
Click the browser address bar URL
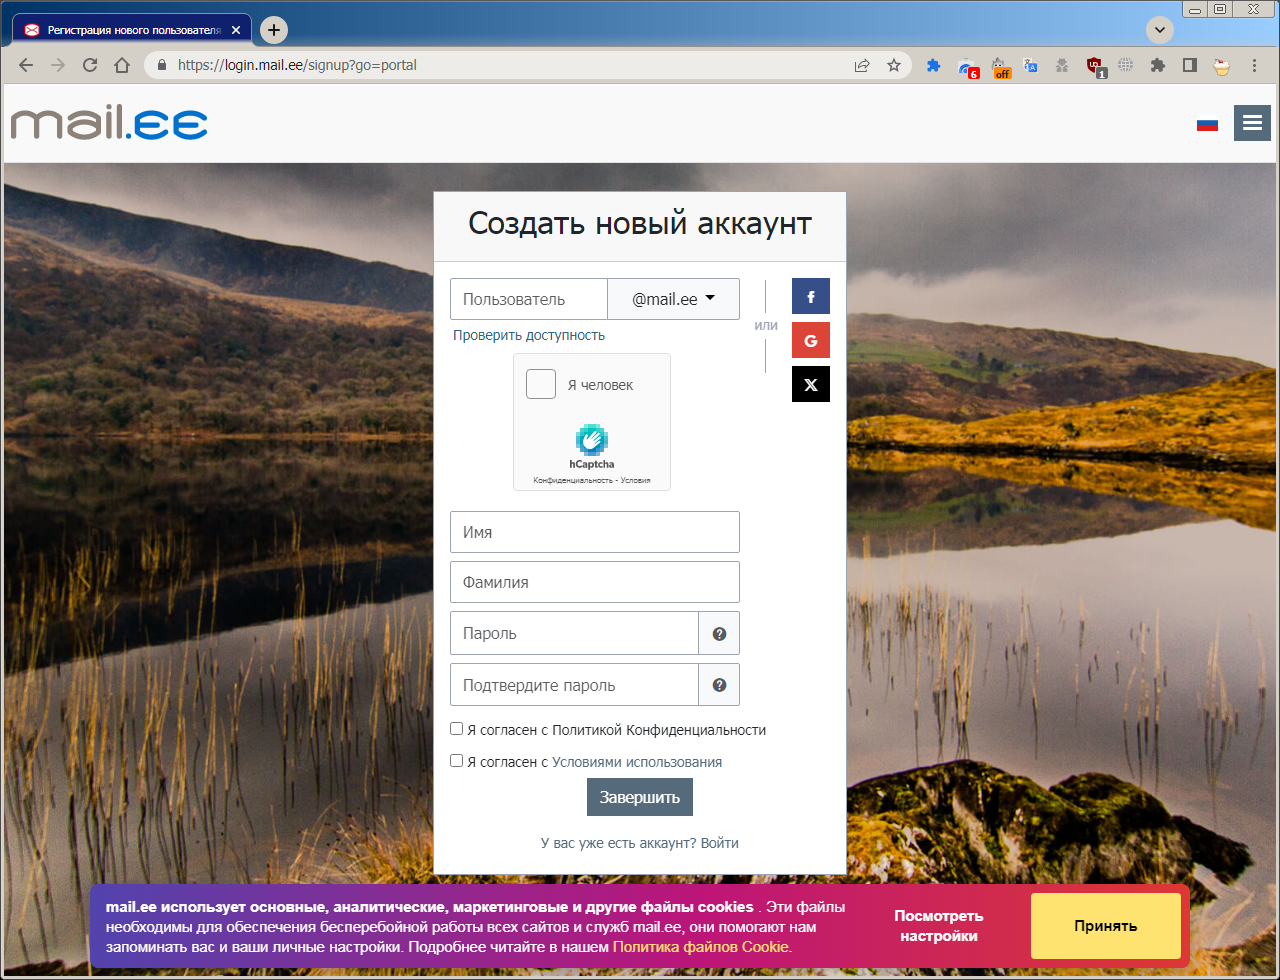click(x=297, y=65)
